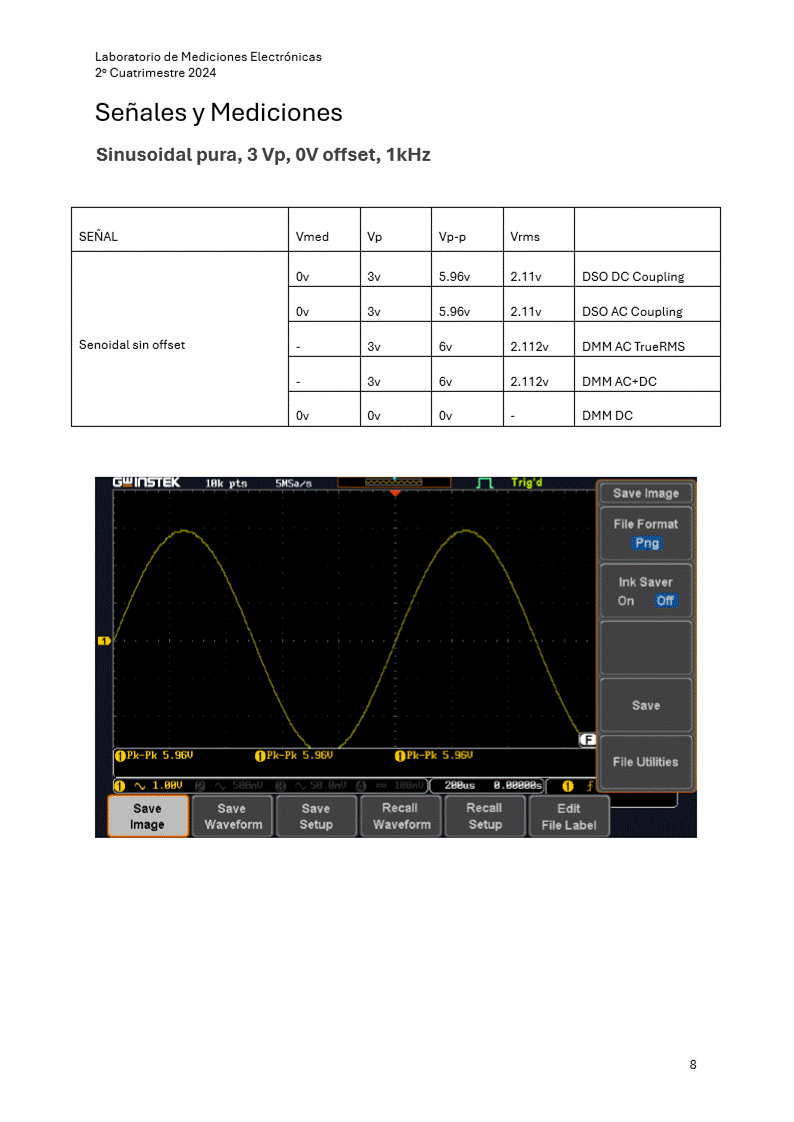The height and width of the screenshot is (1122, 794).
Task: Click the channel 1 ground level marker
Action: [x=102, y=640]
